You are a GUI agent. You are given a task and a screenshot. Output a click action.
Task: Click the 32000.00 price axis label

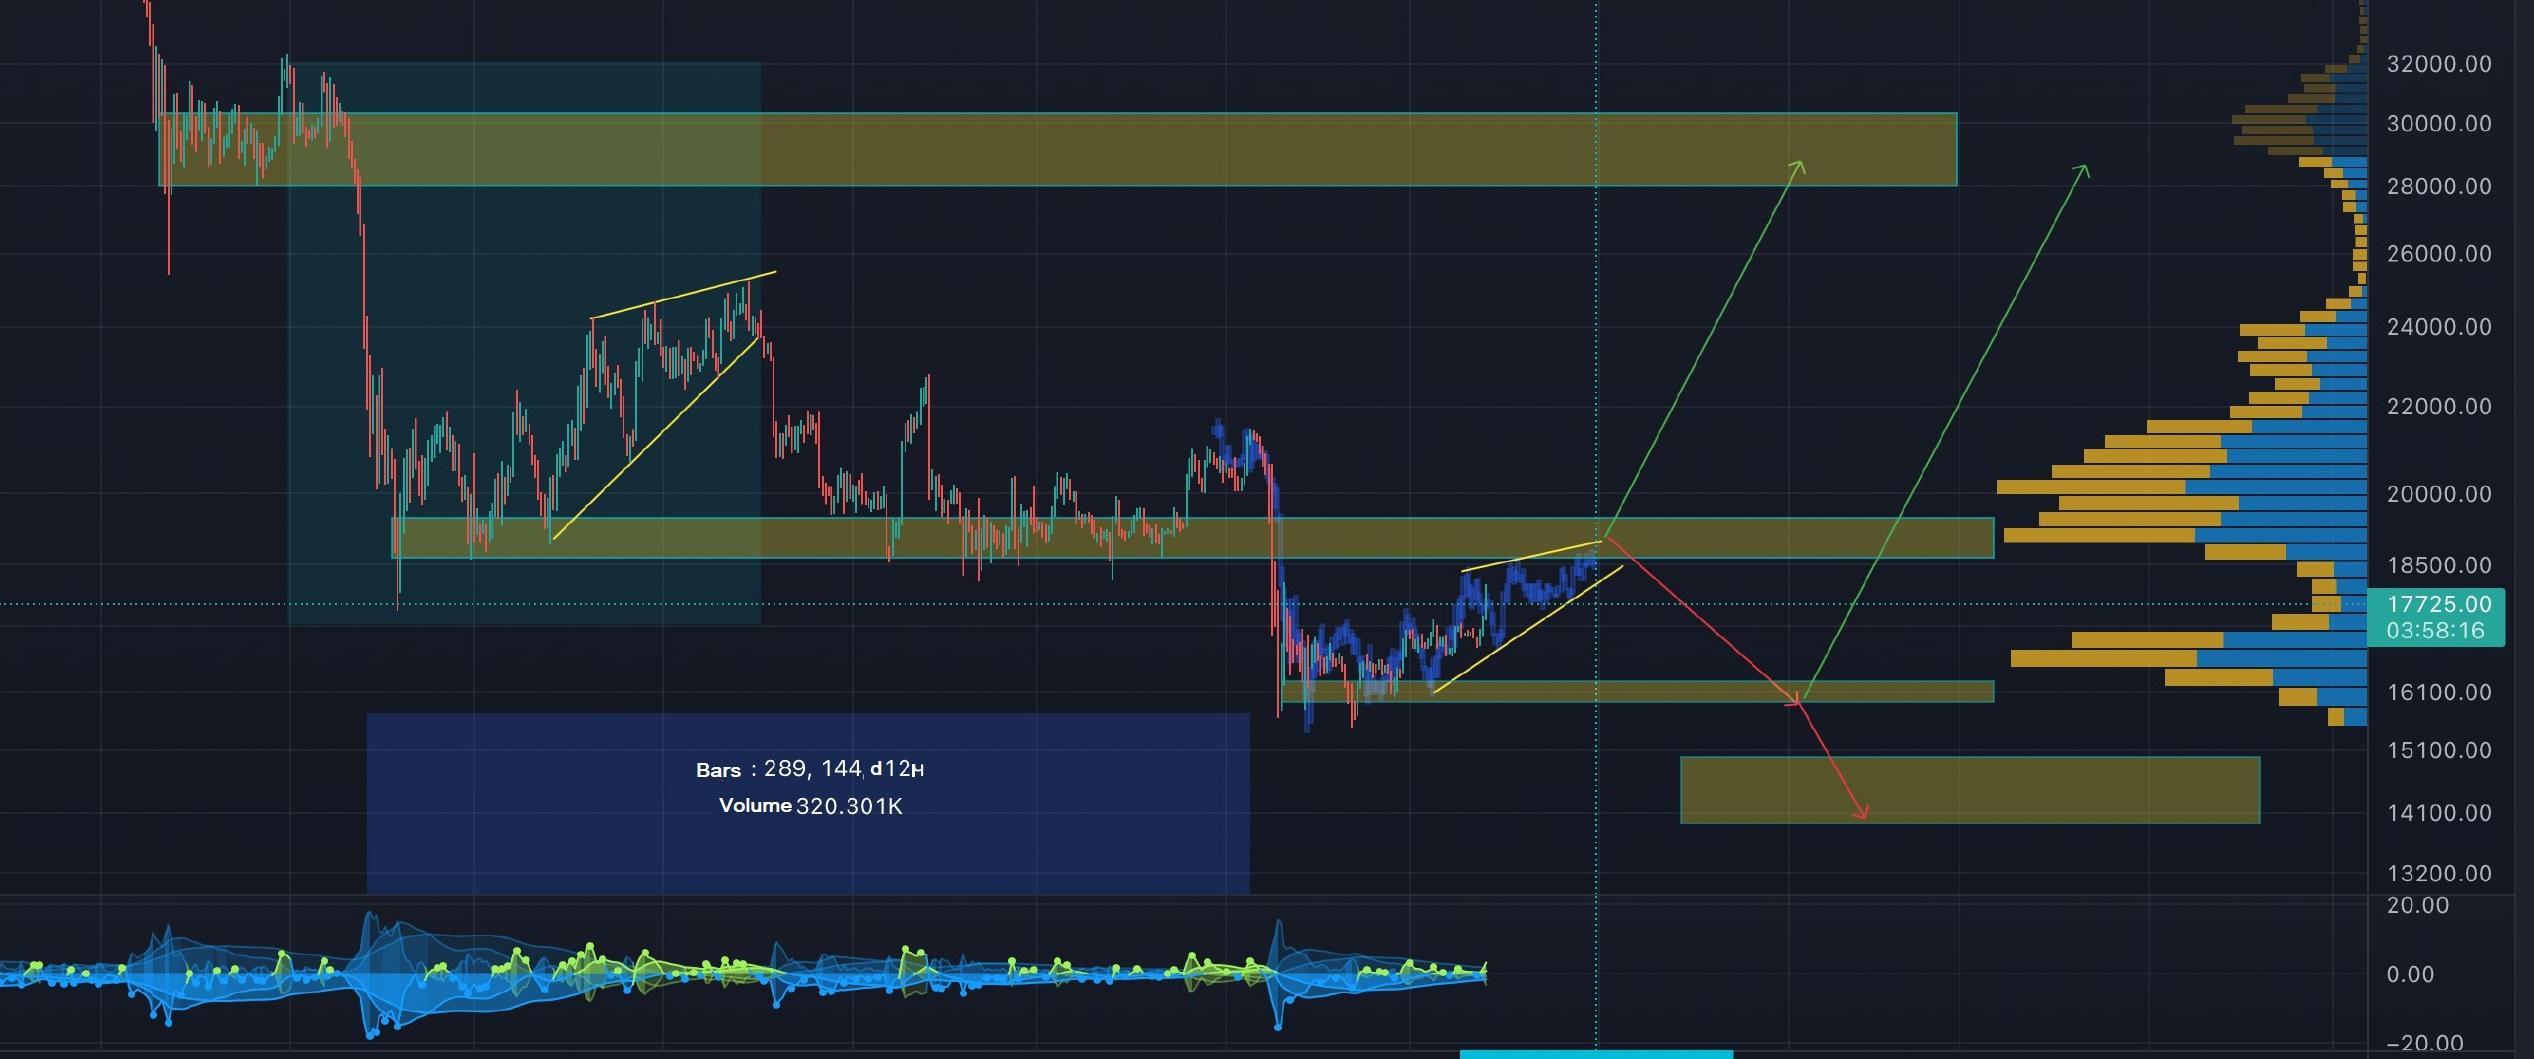click(2439, 64)
